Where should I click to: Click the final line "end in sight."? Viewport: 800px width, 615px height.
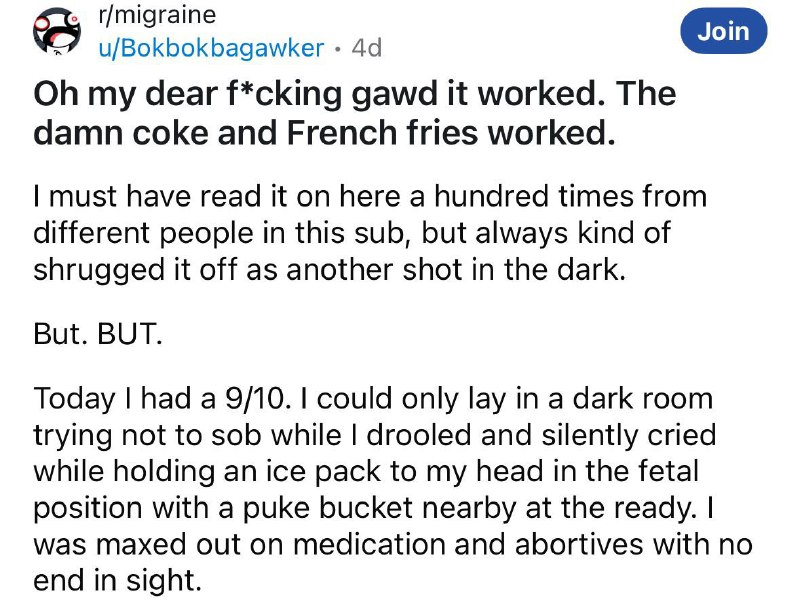click(x=118, y=578)
